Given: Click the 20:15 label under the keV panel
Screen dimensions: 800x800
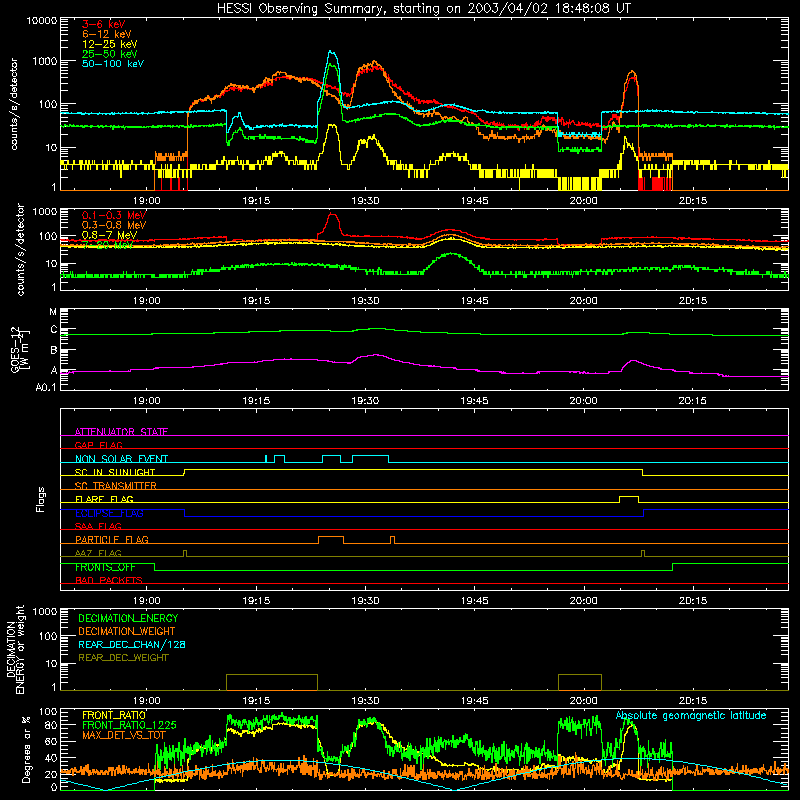Looking at the screenshot, I should point(693,201).
